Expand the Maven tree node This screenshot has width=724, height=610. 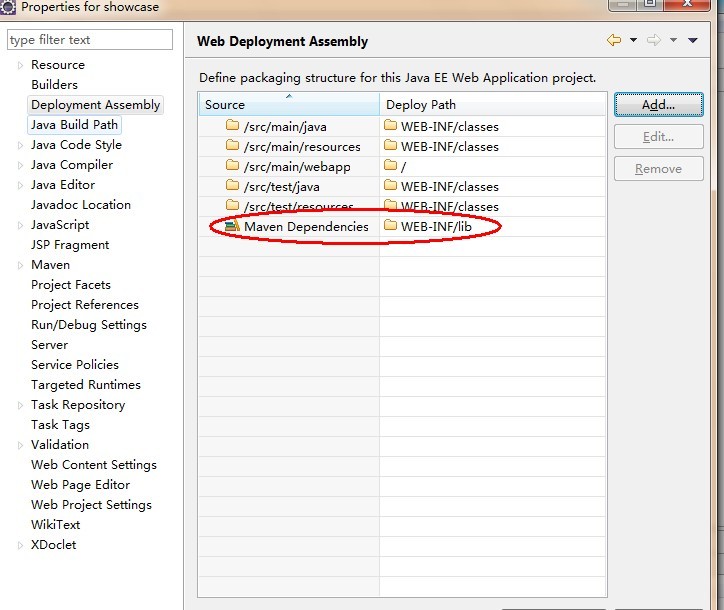[x=20, y=265]
